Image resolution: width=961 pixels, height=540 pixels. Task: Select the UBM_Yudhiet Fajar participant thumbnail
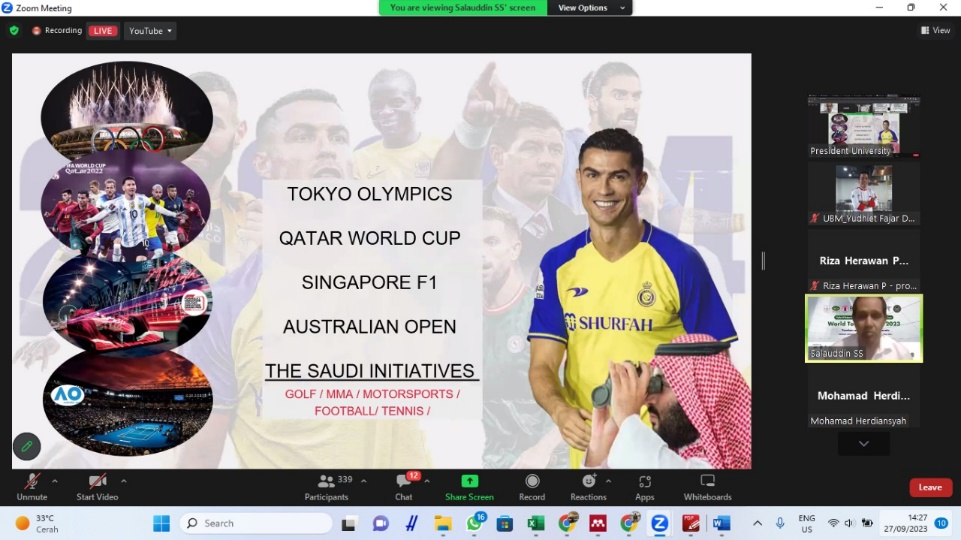coord(864,194)
